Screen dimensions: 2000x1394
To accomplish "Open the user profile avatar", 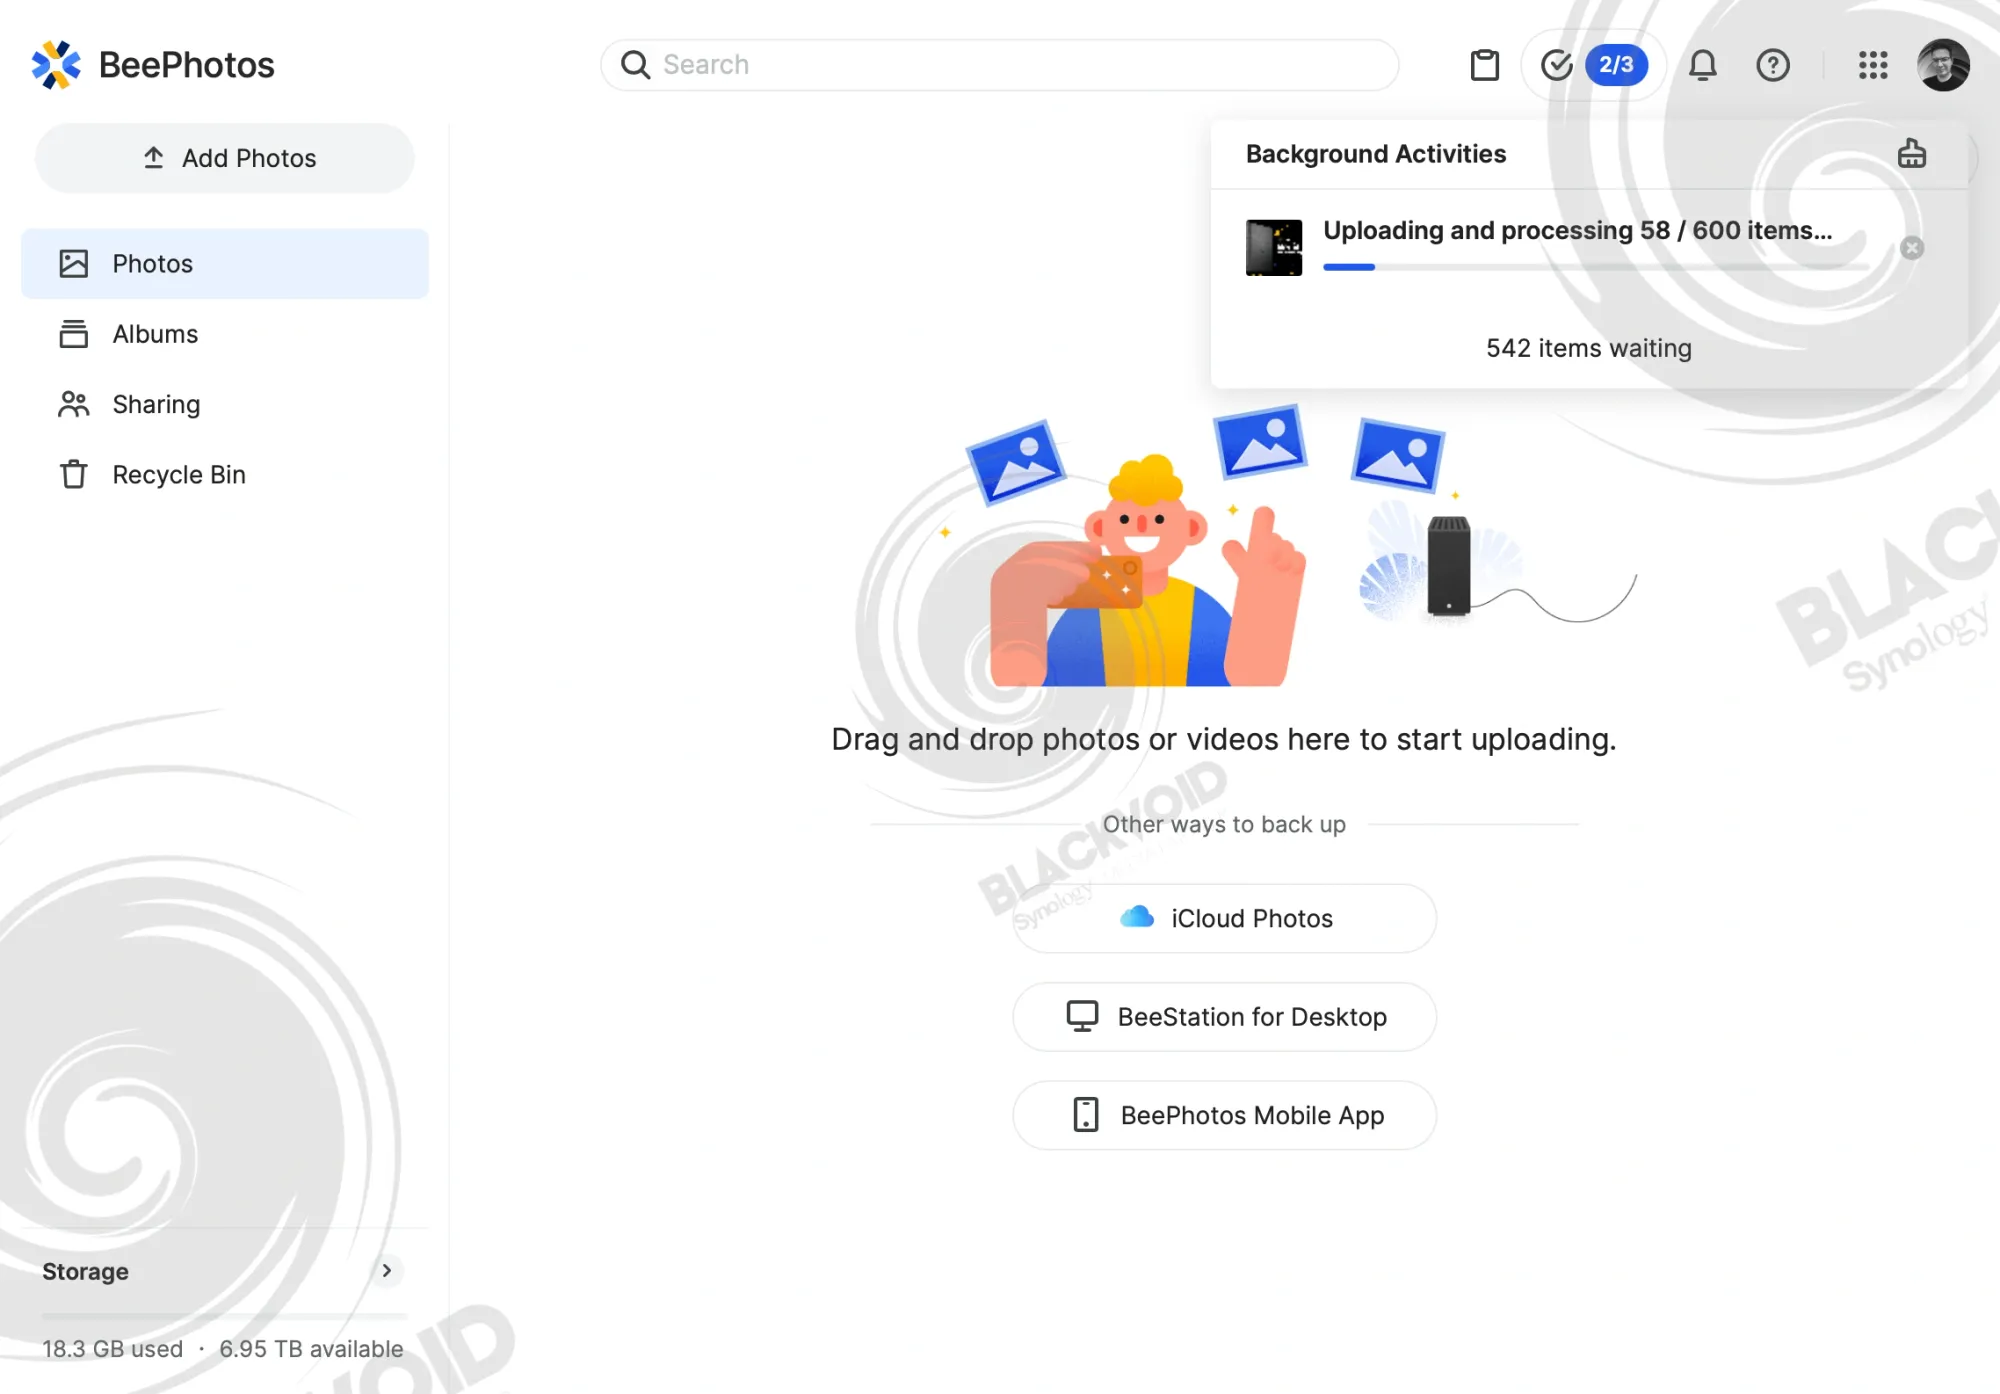I will tap(1944, 65).
